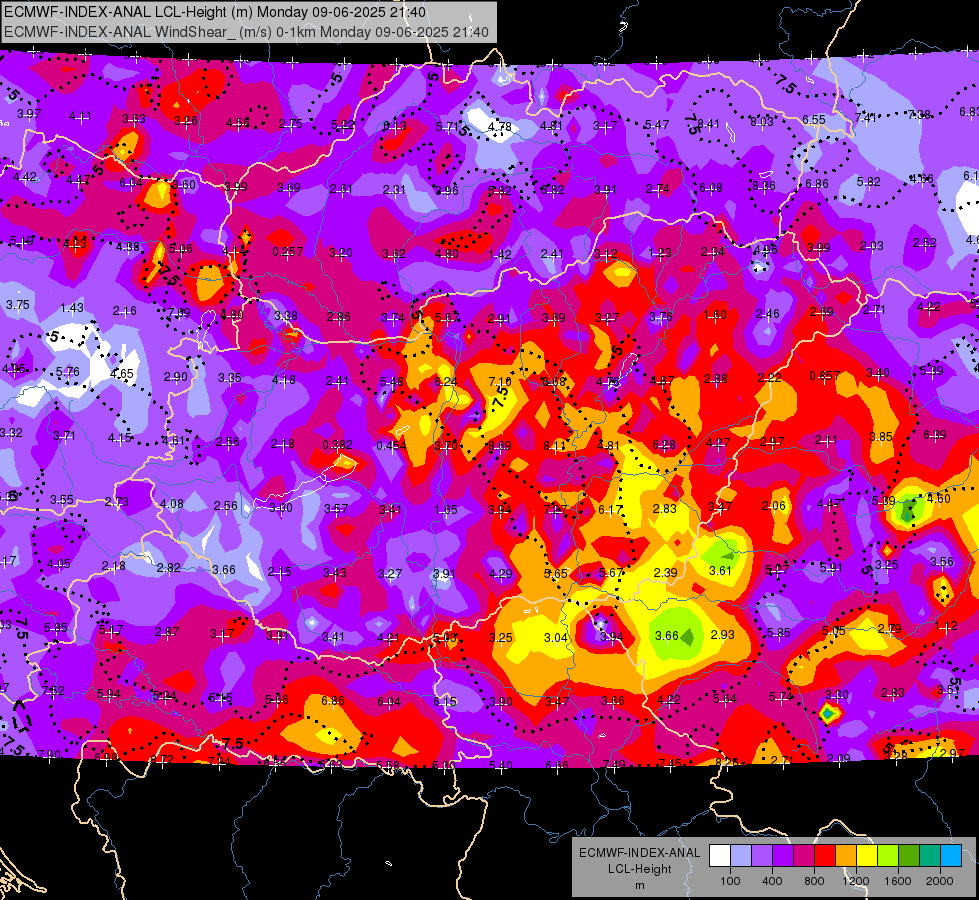Screen dimensions: 979x900
Task: Click the wind shear value 1.65
Action: pos(446,510)
